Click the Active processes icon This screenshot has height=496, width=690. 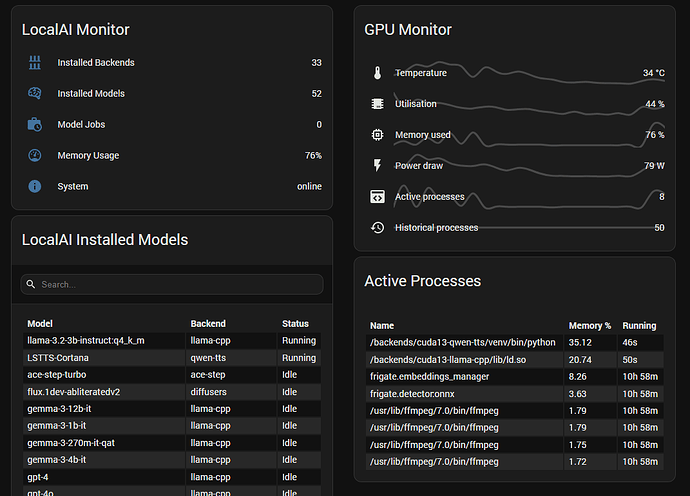click(377, 197)
